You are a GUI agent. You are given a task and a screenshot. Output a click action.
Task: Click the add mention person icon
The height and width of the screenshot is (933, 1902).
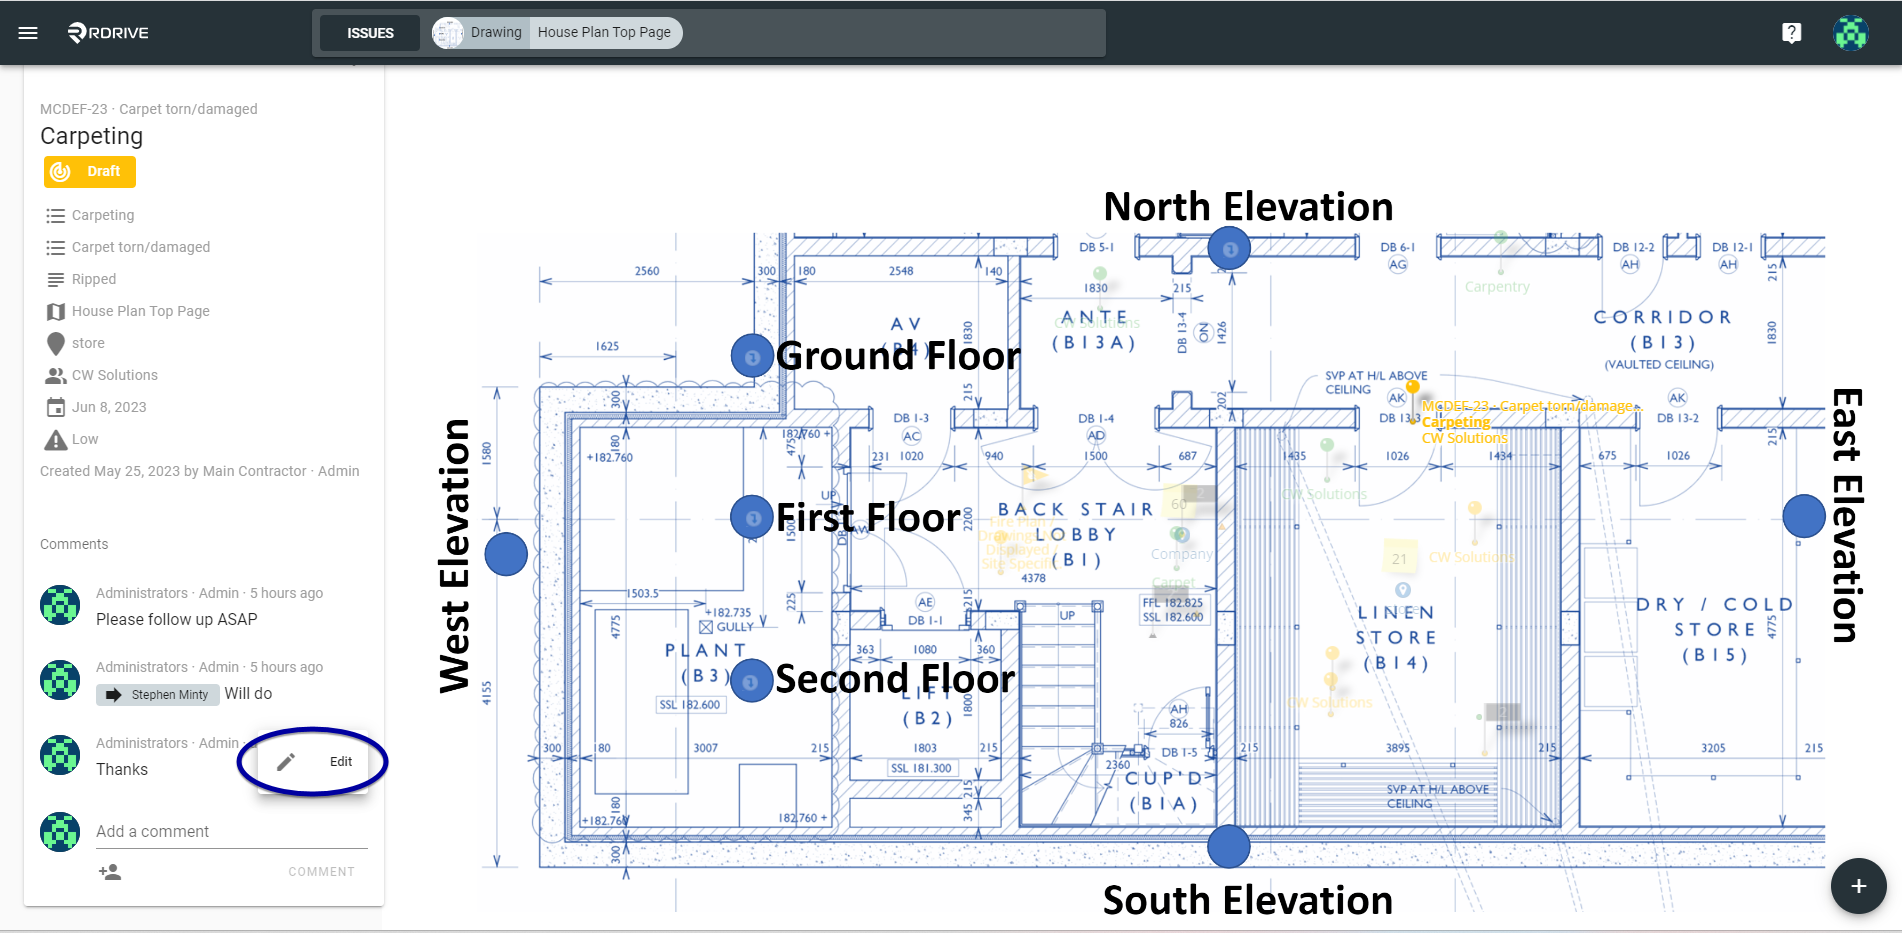point(110,872)
